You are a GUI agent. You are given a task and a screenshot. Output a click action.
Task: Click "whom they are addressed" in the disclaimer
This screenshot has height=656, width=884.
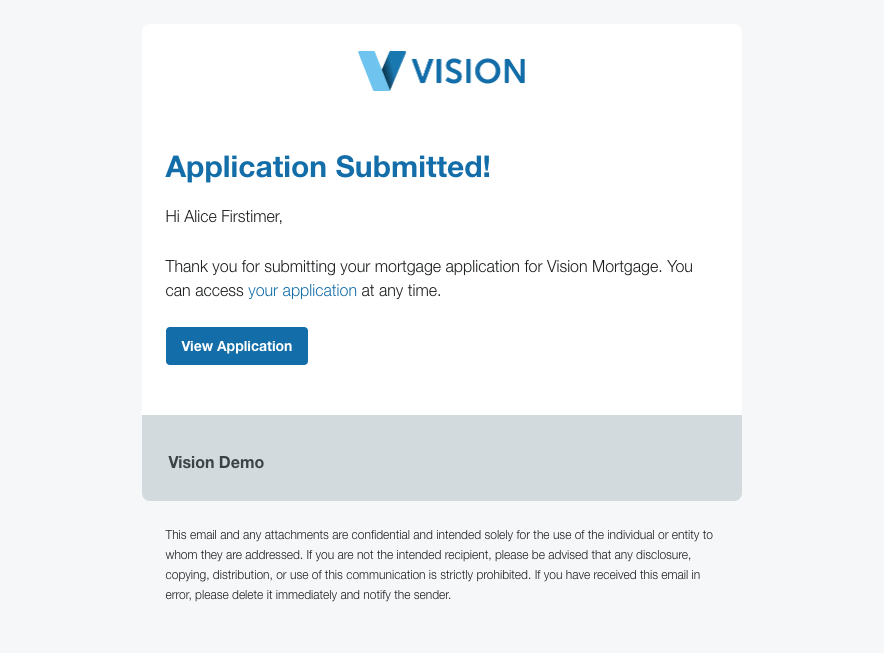click(x=233, y=555)
